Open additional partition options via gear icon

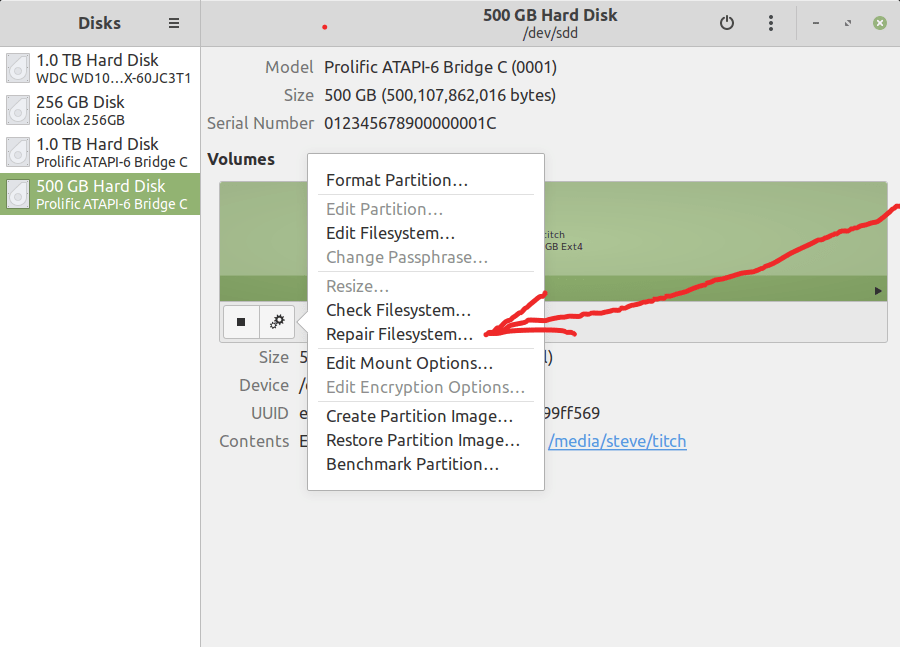[277, 321]
